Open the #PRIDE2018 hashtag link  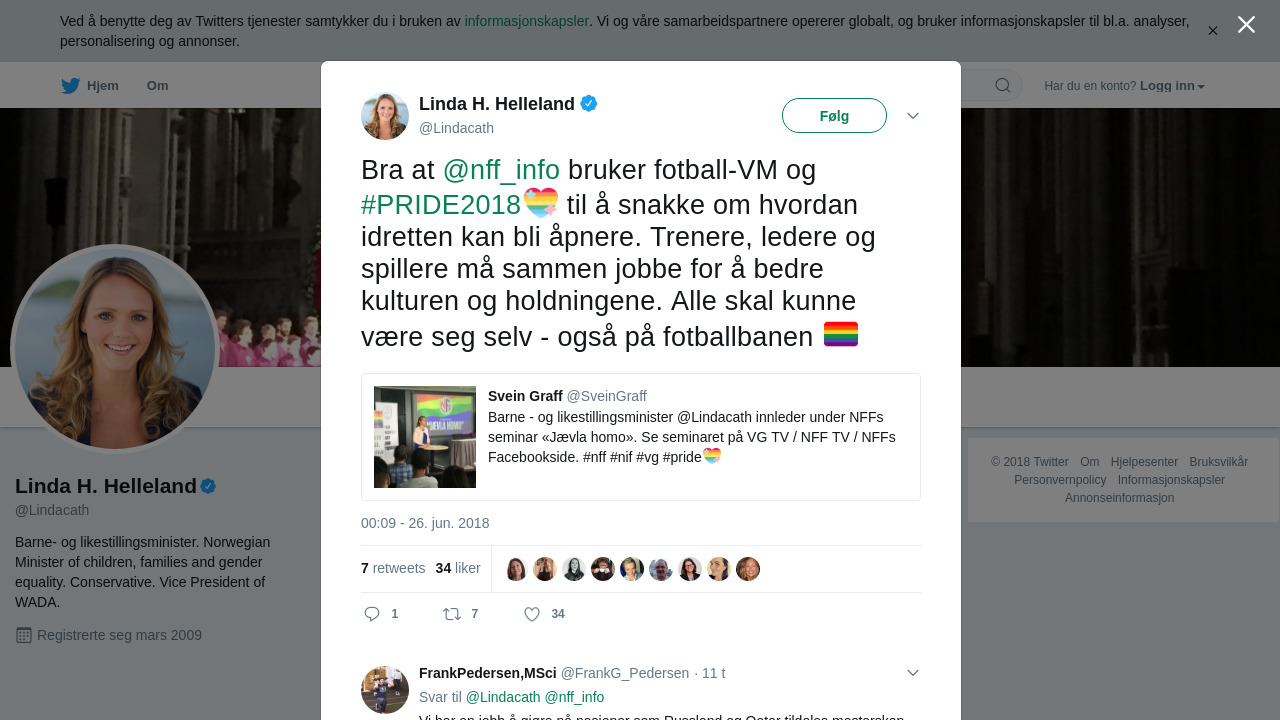pyautogui.click(x=441, y=205)
